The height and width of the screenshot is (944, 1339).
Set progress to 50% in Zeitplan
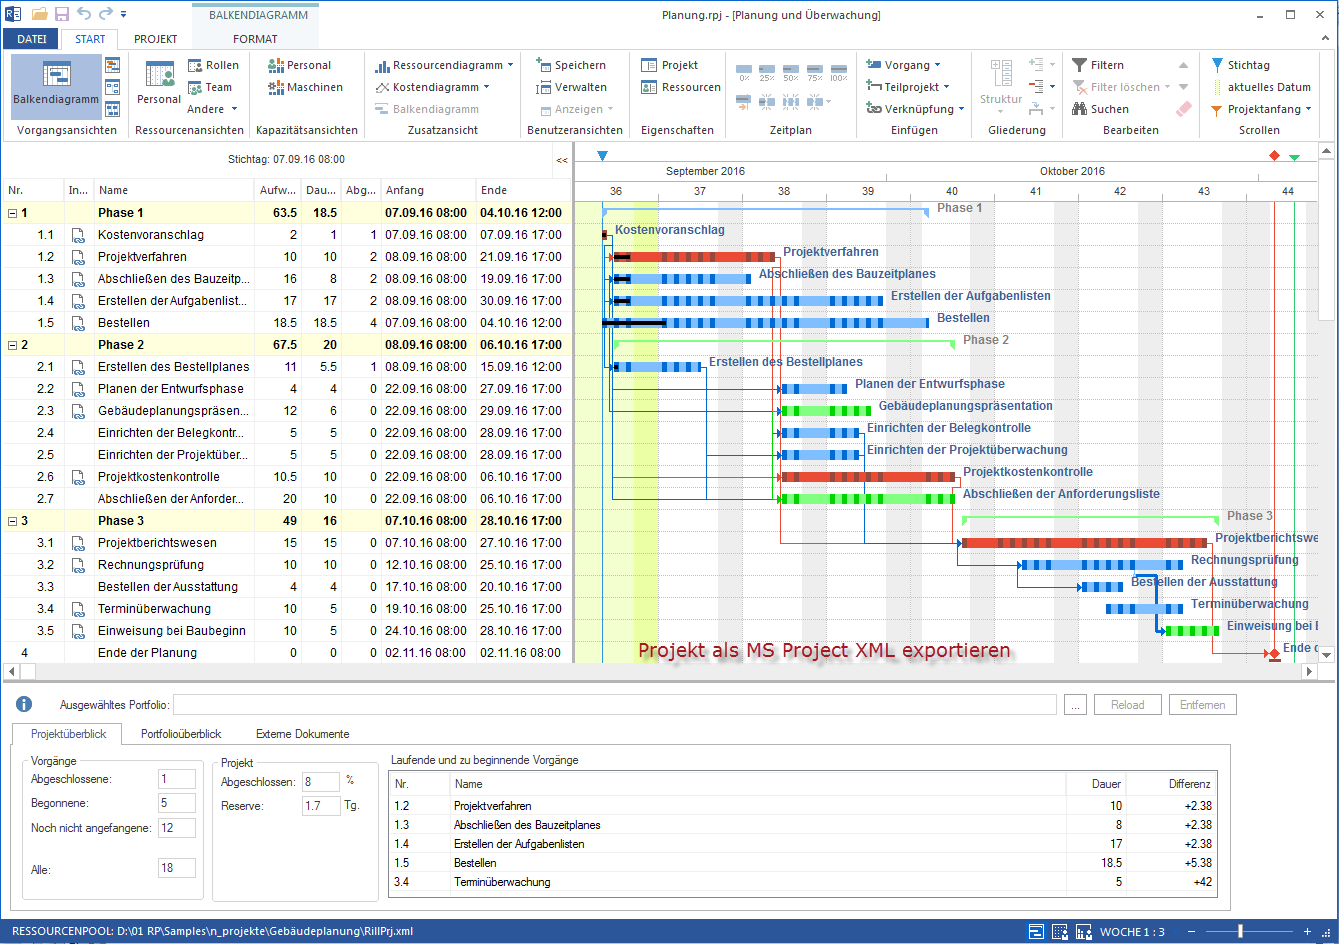(791, 72)
